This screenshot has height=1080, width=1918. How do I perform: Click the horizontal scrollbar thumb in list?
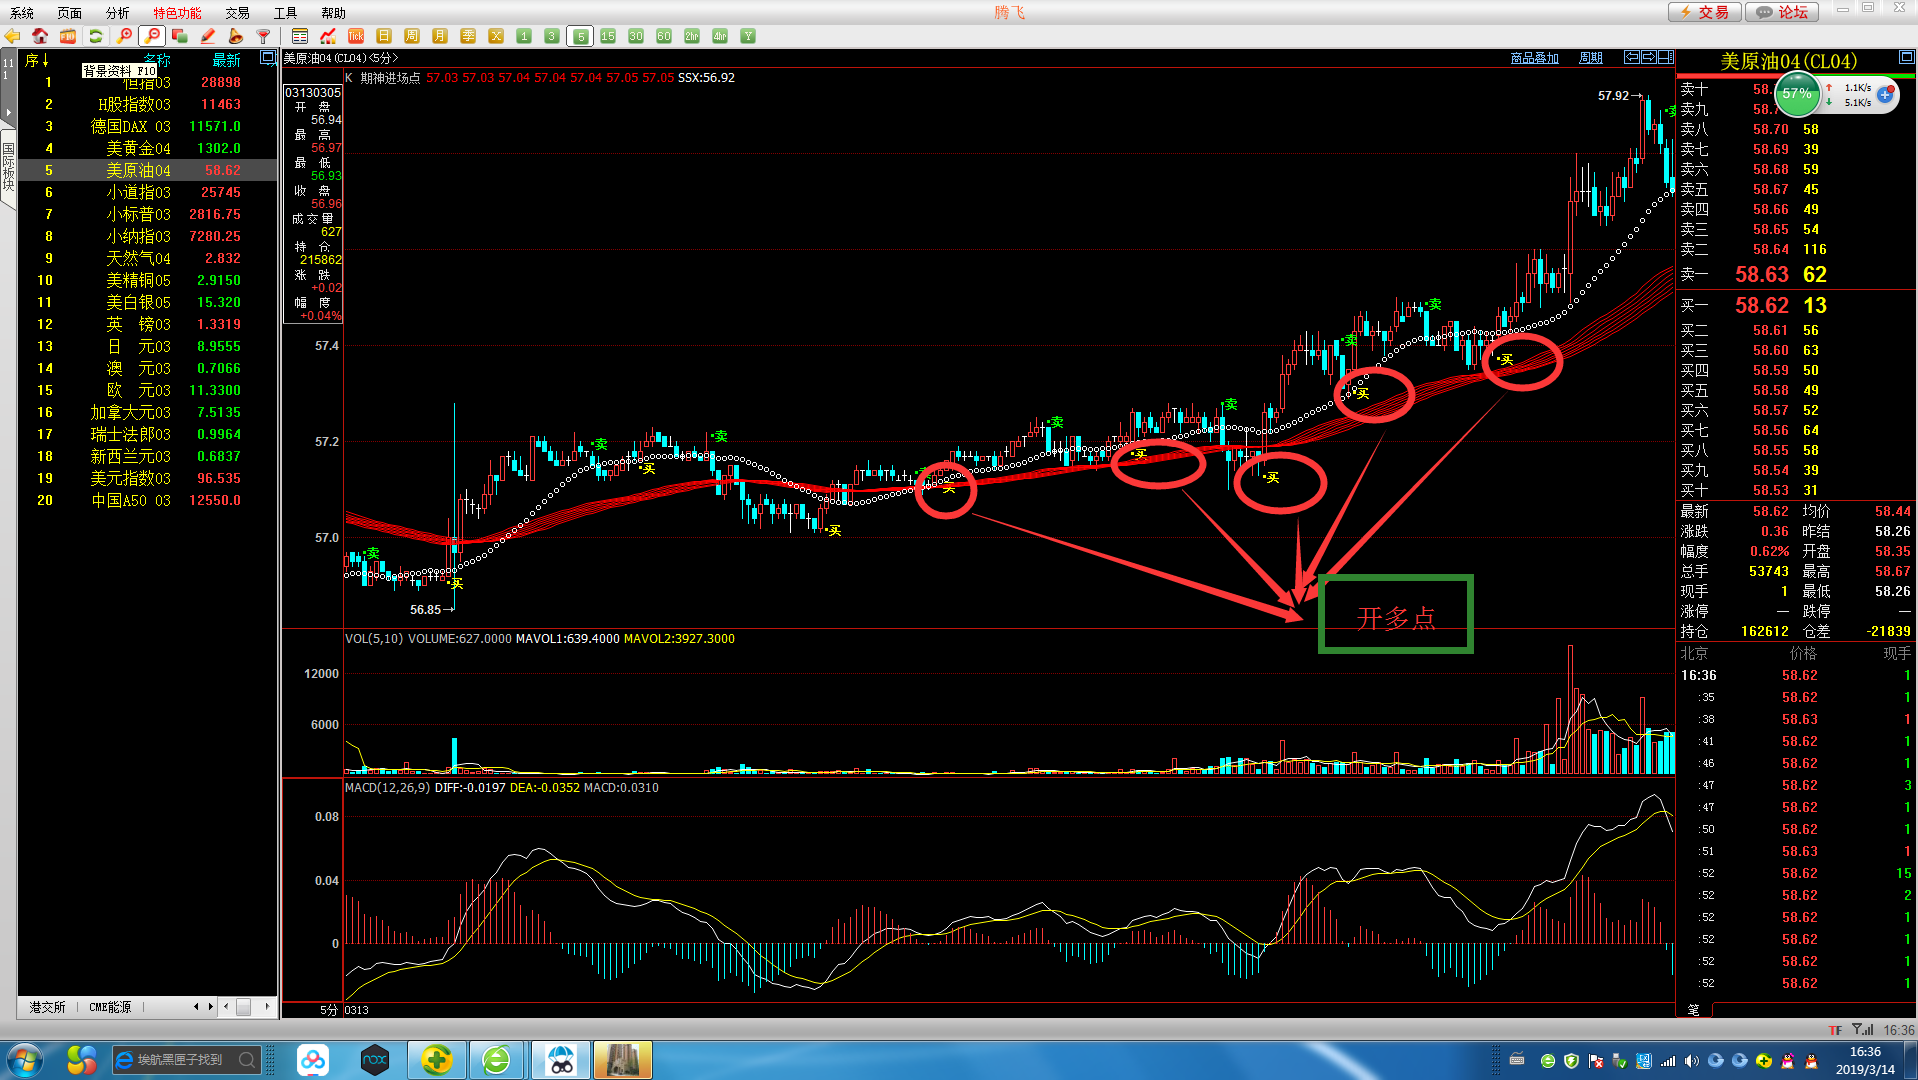click(x=243, y=1007)
